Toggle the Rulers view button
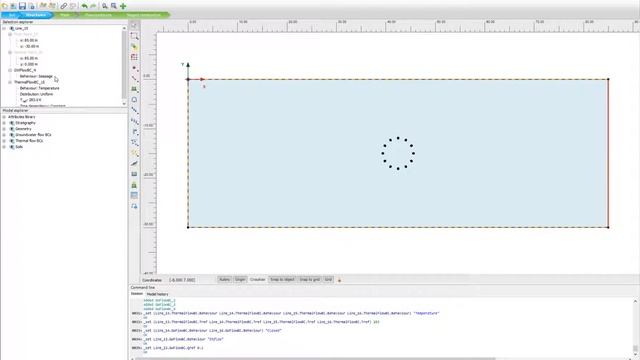The height and width of the screenshot is (360, 640). tap(224, 280)
